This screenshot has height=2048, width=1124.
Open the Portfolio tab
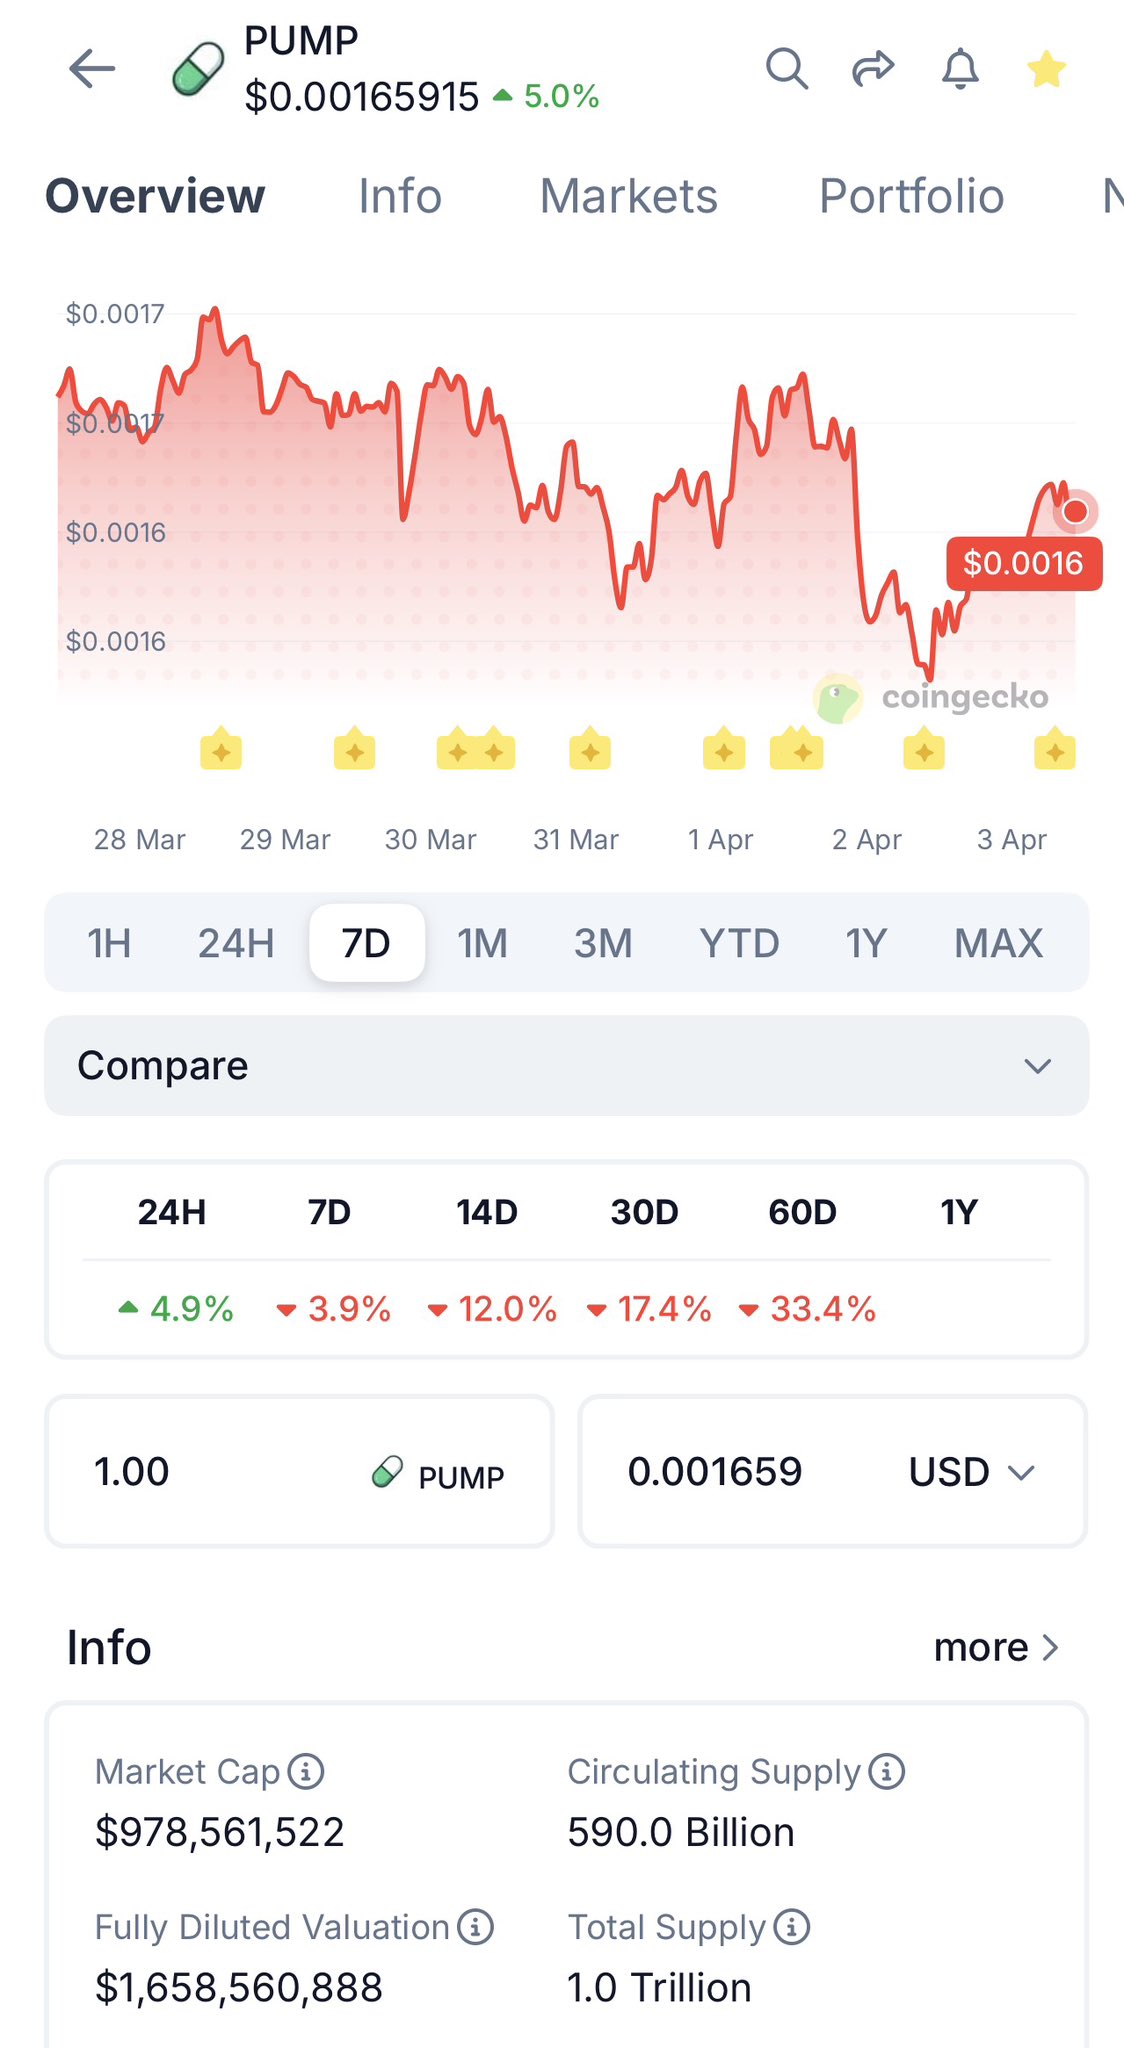[911, 196]
